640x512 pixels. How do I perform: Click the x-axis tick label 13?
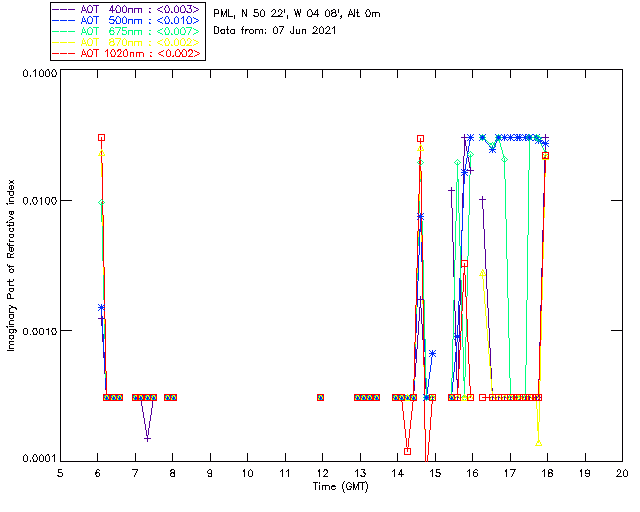[x=360, y=473]
